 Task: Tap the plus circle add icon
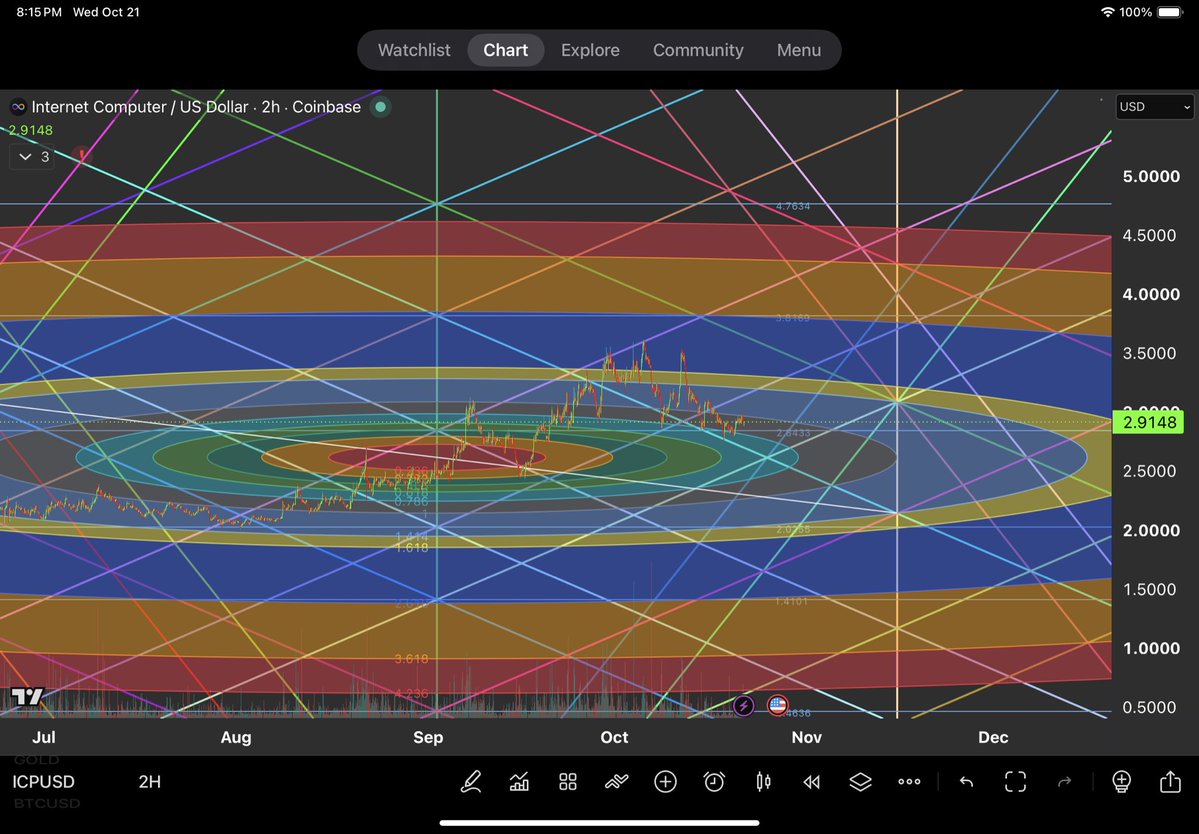[665, 781]
